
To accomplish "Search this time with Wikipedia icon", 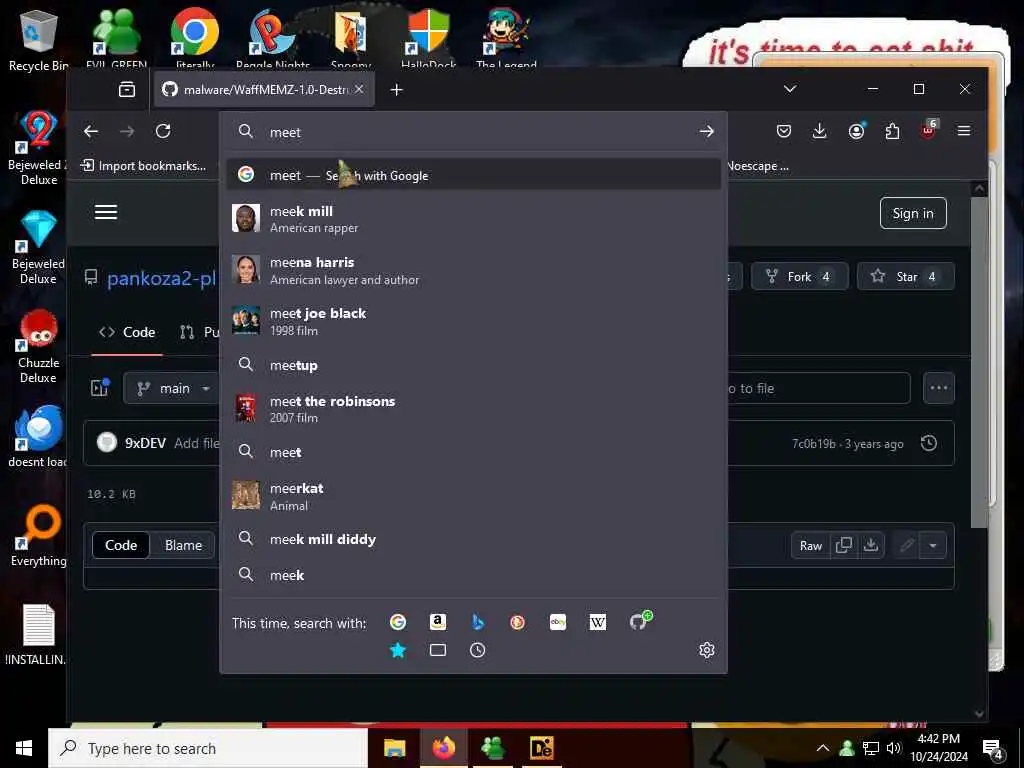I will pyautogui.click(x=598, y=622).
